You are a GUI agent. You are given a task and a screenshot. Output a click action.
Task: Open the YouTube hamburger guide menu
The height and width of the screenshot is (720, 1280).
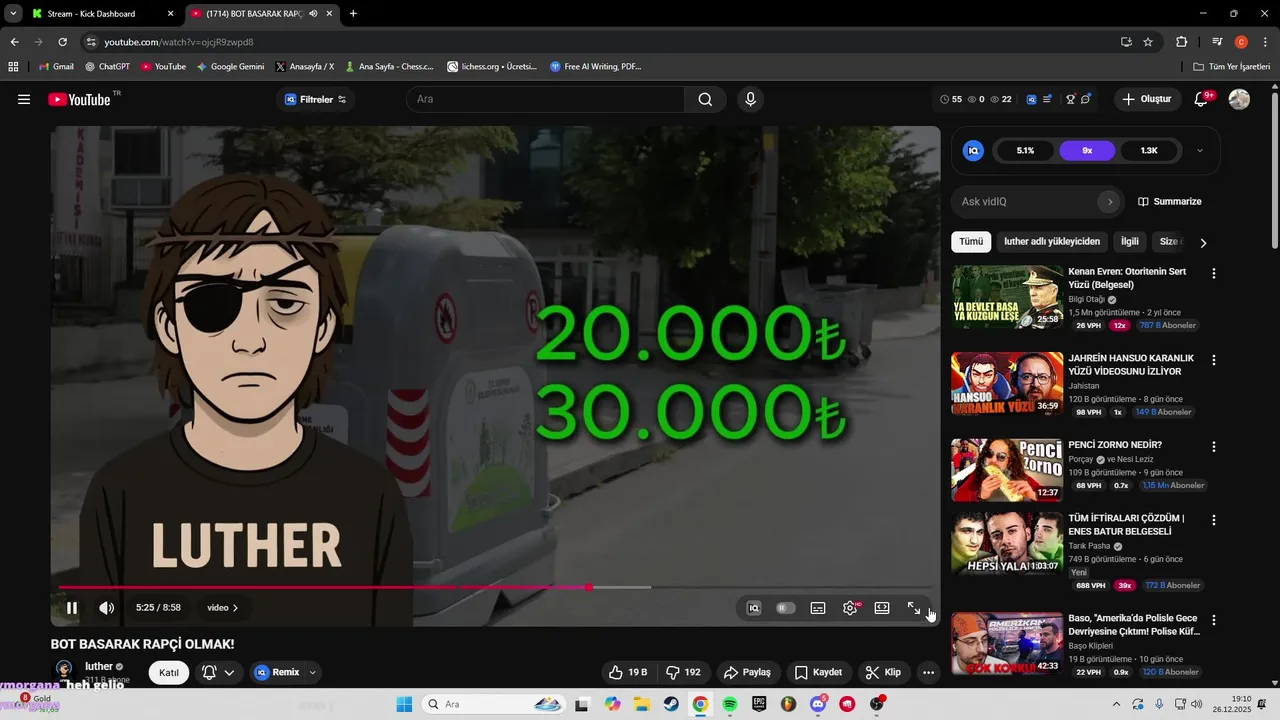pos(24,99)
